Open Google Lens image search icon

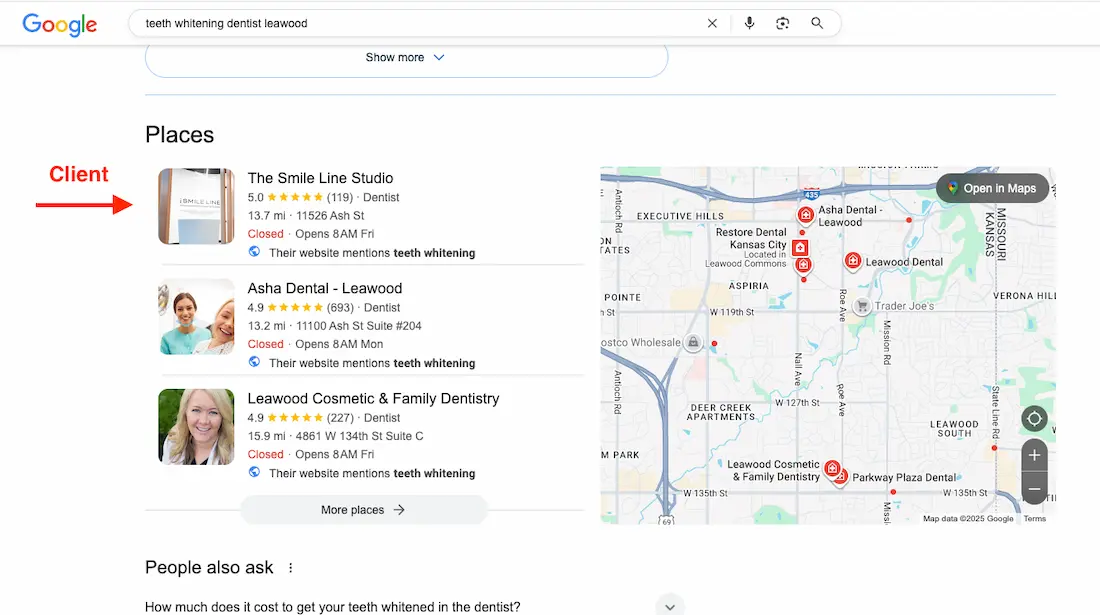coord(783,23)
